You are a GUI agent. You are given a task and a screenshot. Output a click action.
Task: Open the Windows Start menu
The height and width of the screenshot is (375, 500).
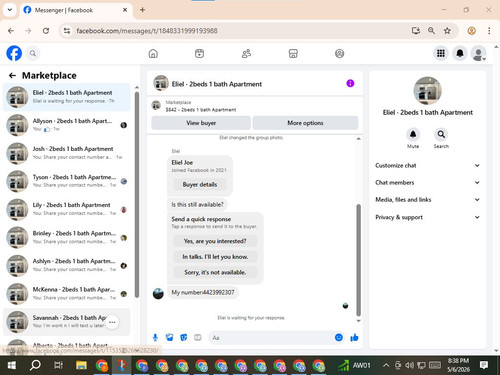pos(12,366)
